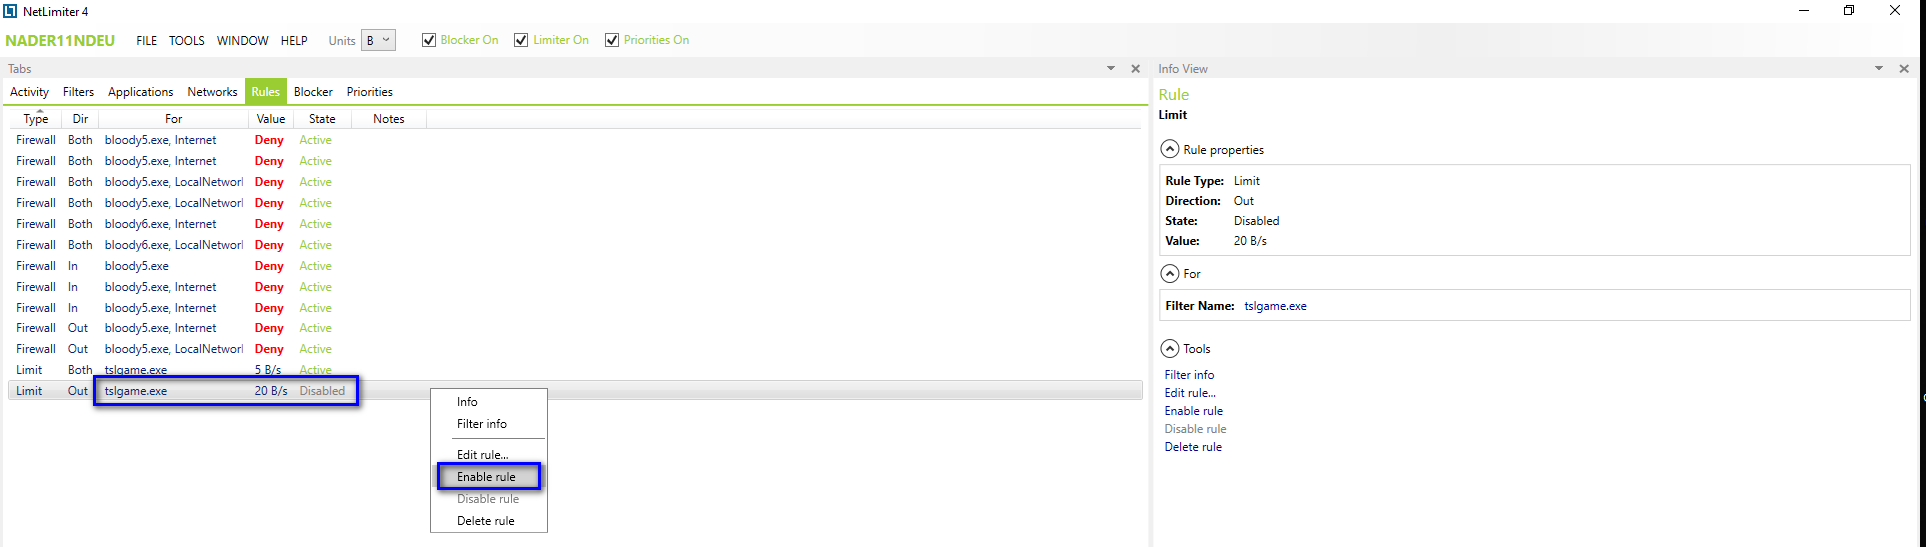Sort by the Dir column header

(80, 119)
